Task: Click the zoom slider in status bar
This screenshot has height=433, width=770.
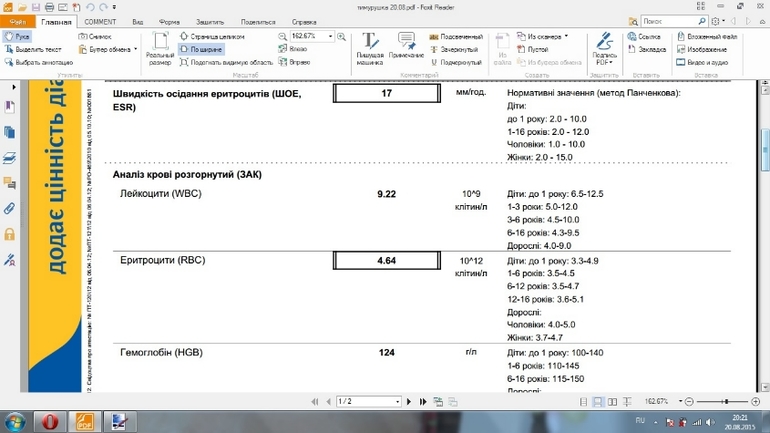Action: tap(725, 402)
